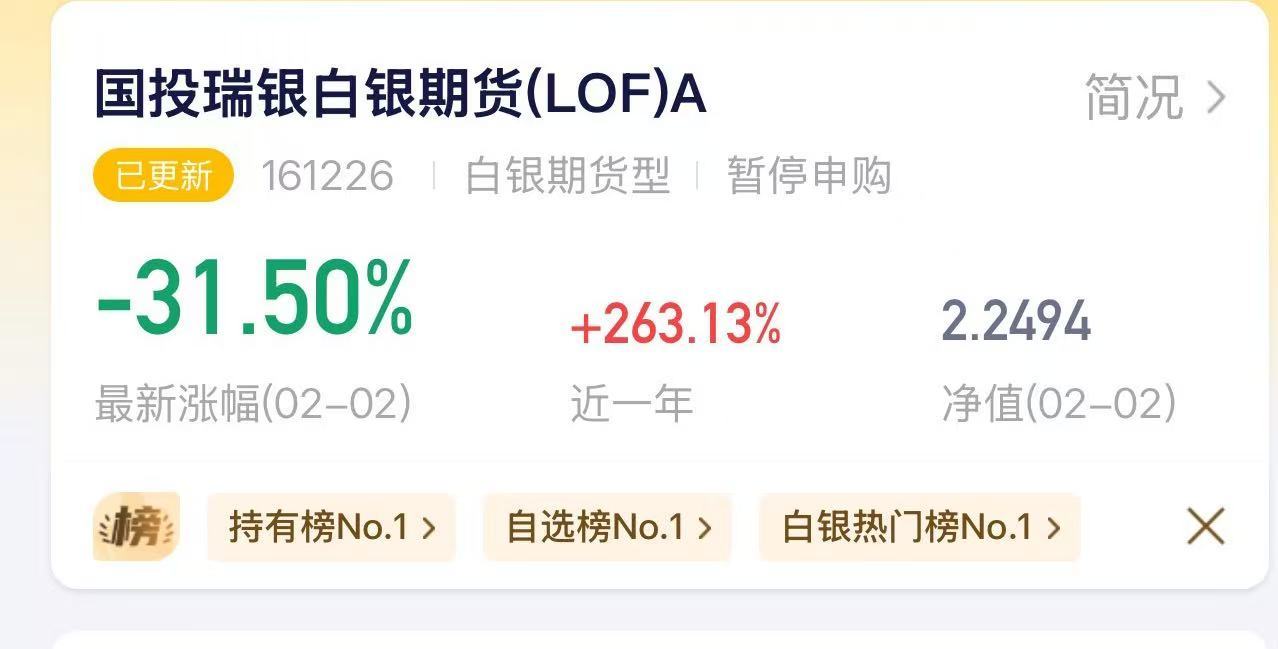Tap the yellow 已更新 status badge
The image size is (1278, 649).
click(x=163, y=176)
